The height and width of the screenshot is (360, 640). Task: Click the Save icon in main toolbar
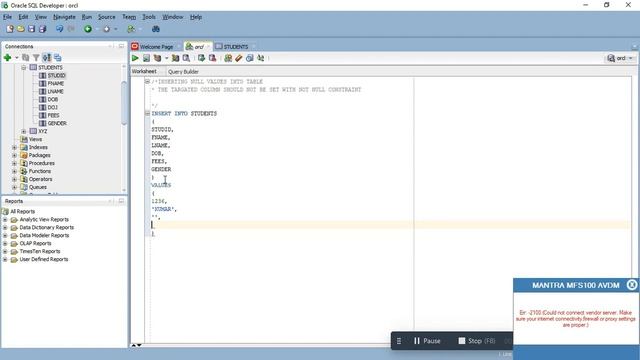click(x=31, y=29)
